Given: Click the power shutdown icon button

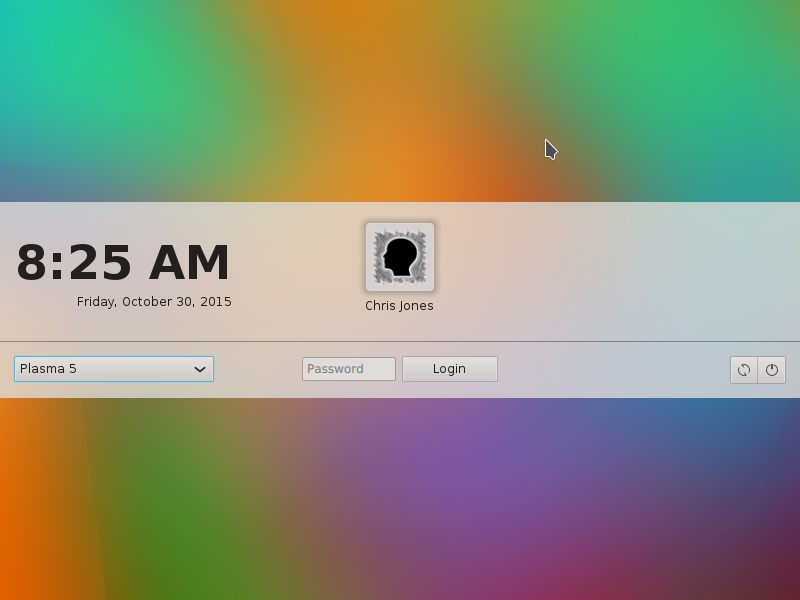Looking at the screenshot, I should tap(771, 370).
